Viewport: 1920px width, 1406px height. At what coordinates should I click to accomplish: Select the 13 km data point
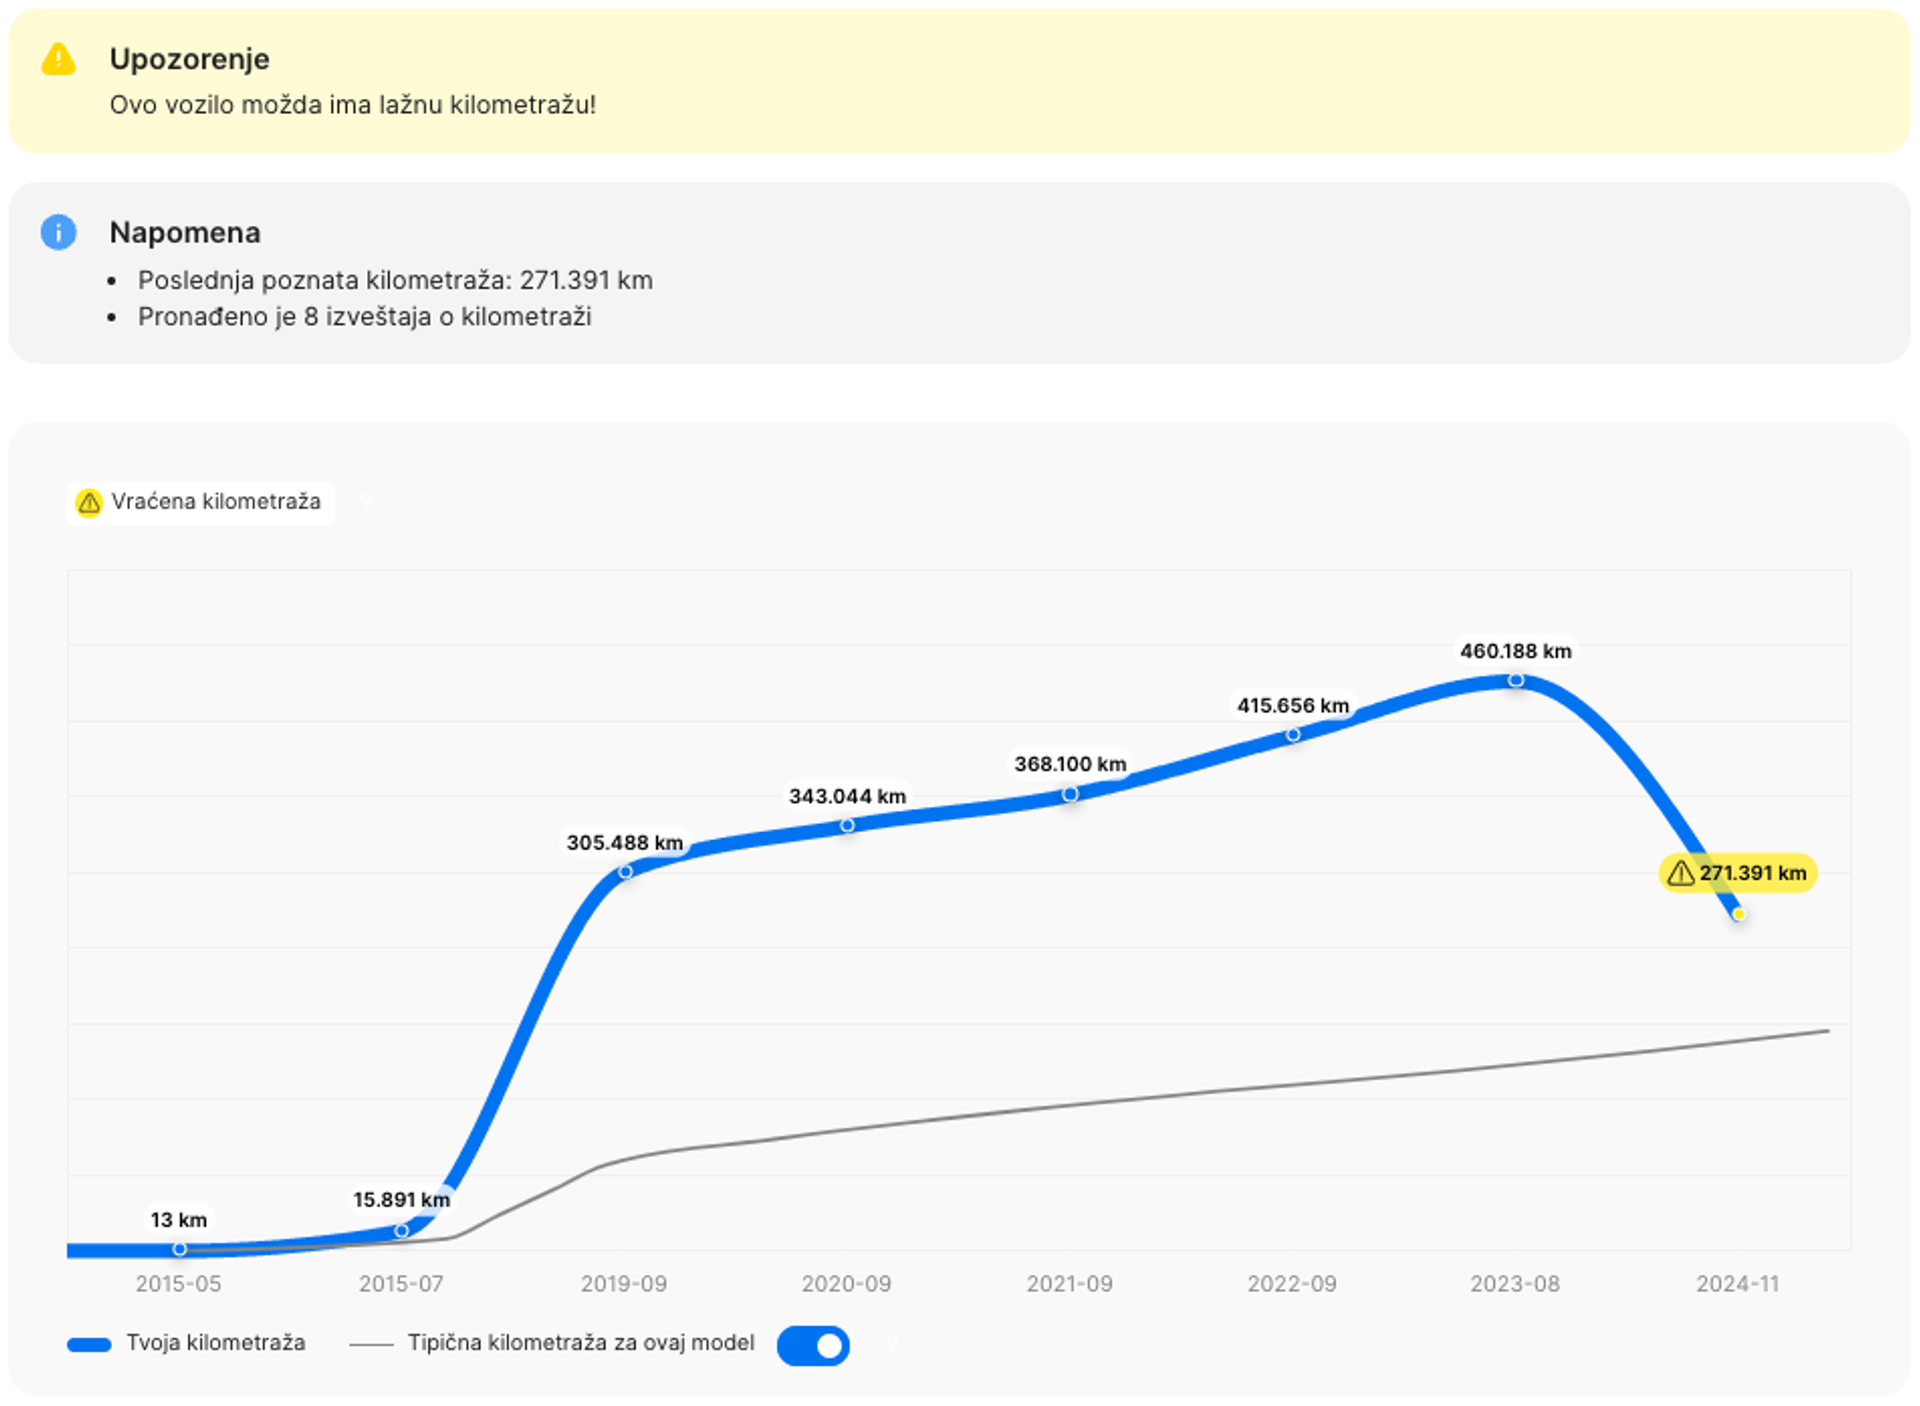(179, 1249)
